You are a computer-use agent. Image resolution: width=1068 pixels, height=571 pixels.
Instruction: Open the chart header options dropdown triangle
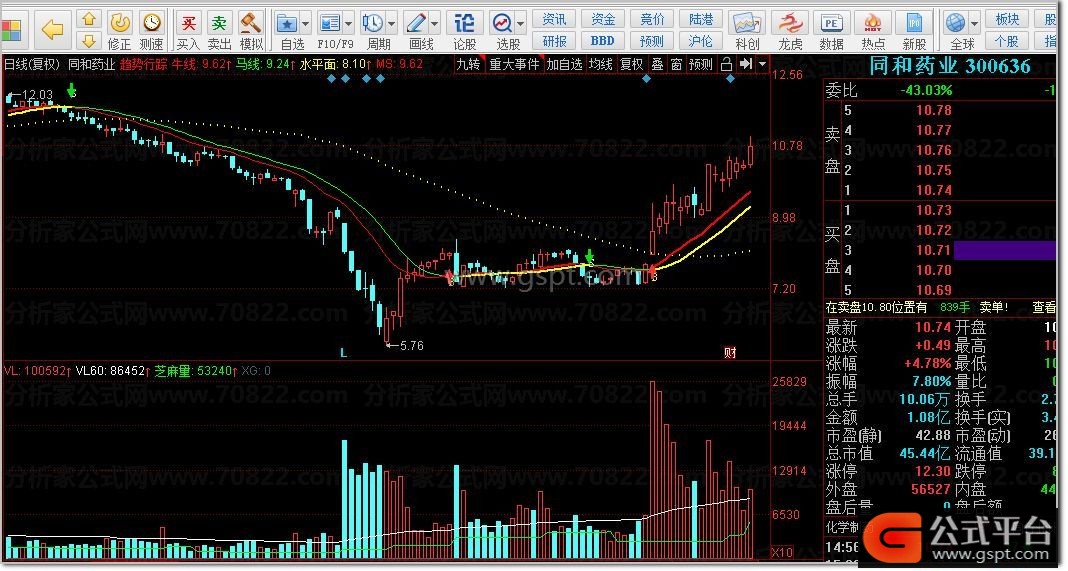[x=762, y=65]
